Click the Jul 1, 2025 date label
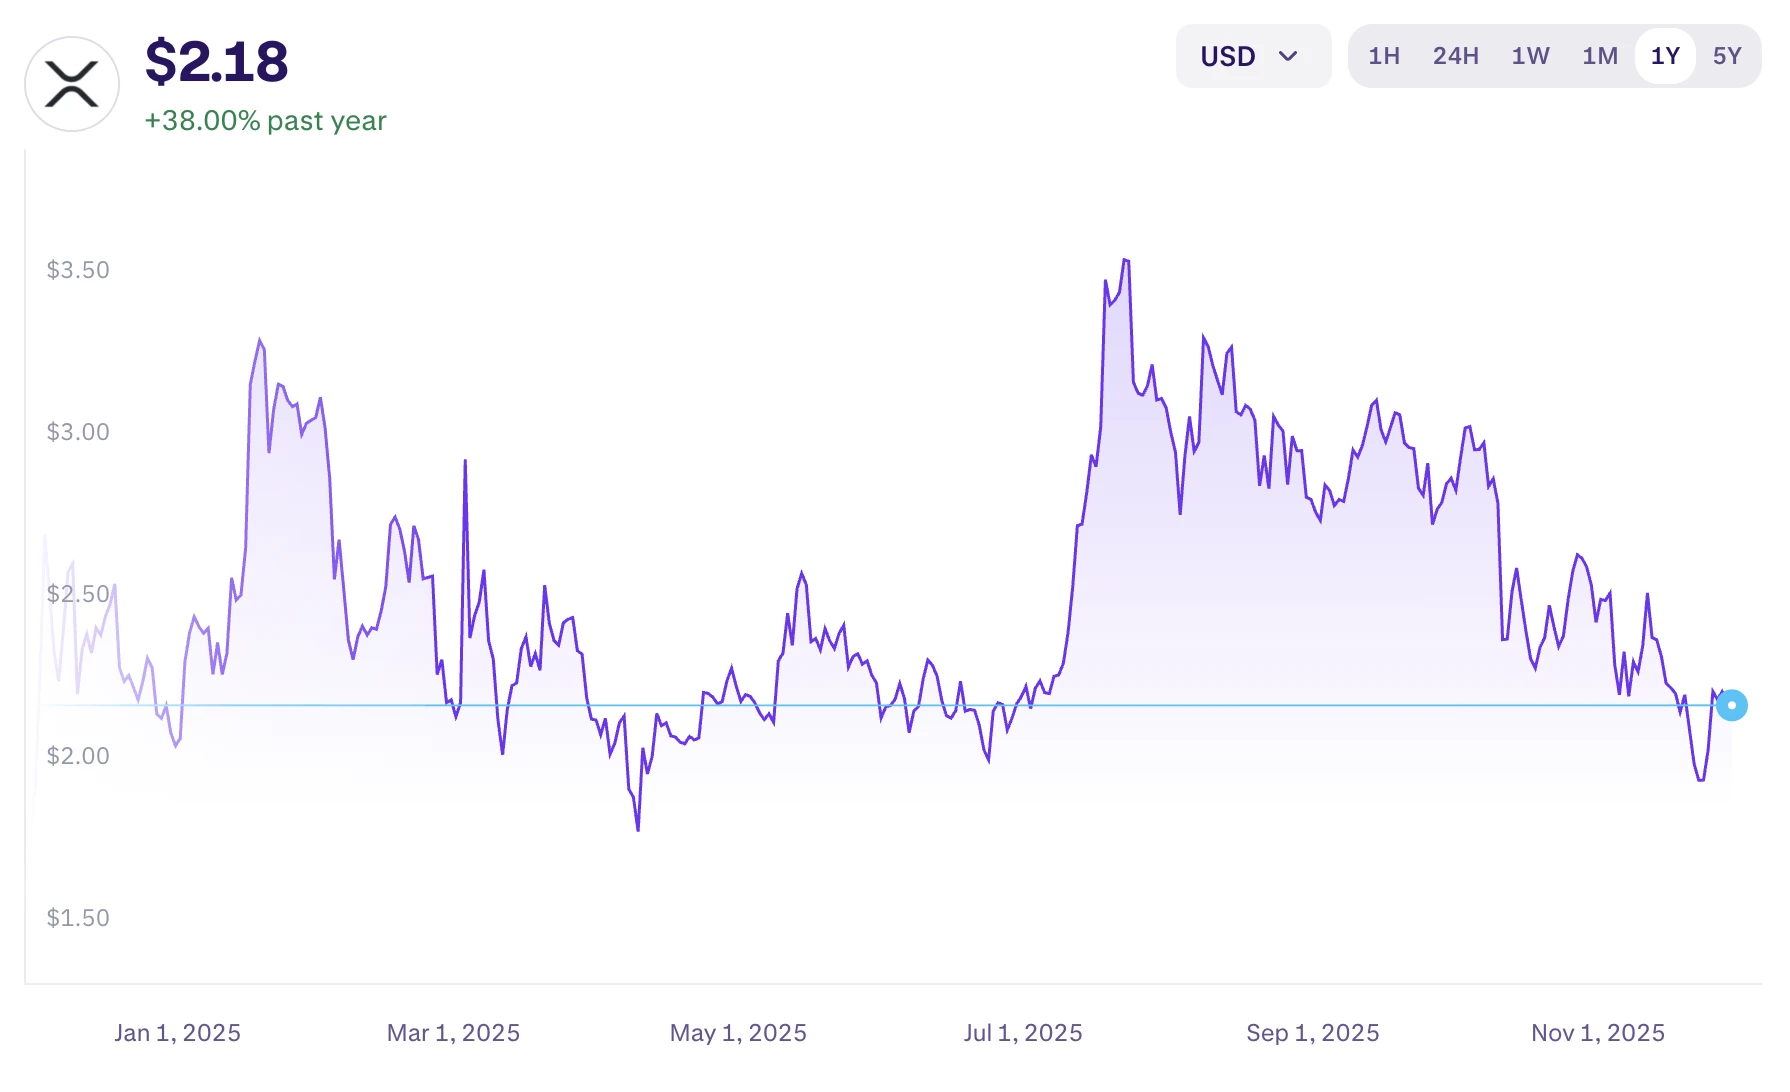 [1024, 1032]
